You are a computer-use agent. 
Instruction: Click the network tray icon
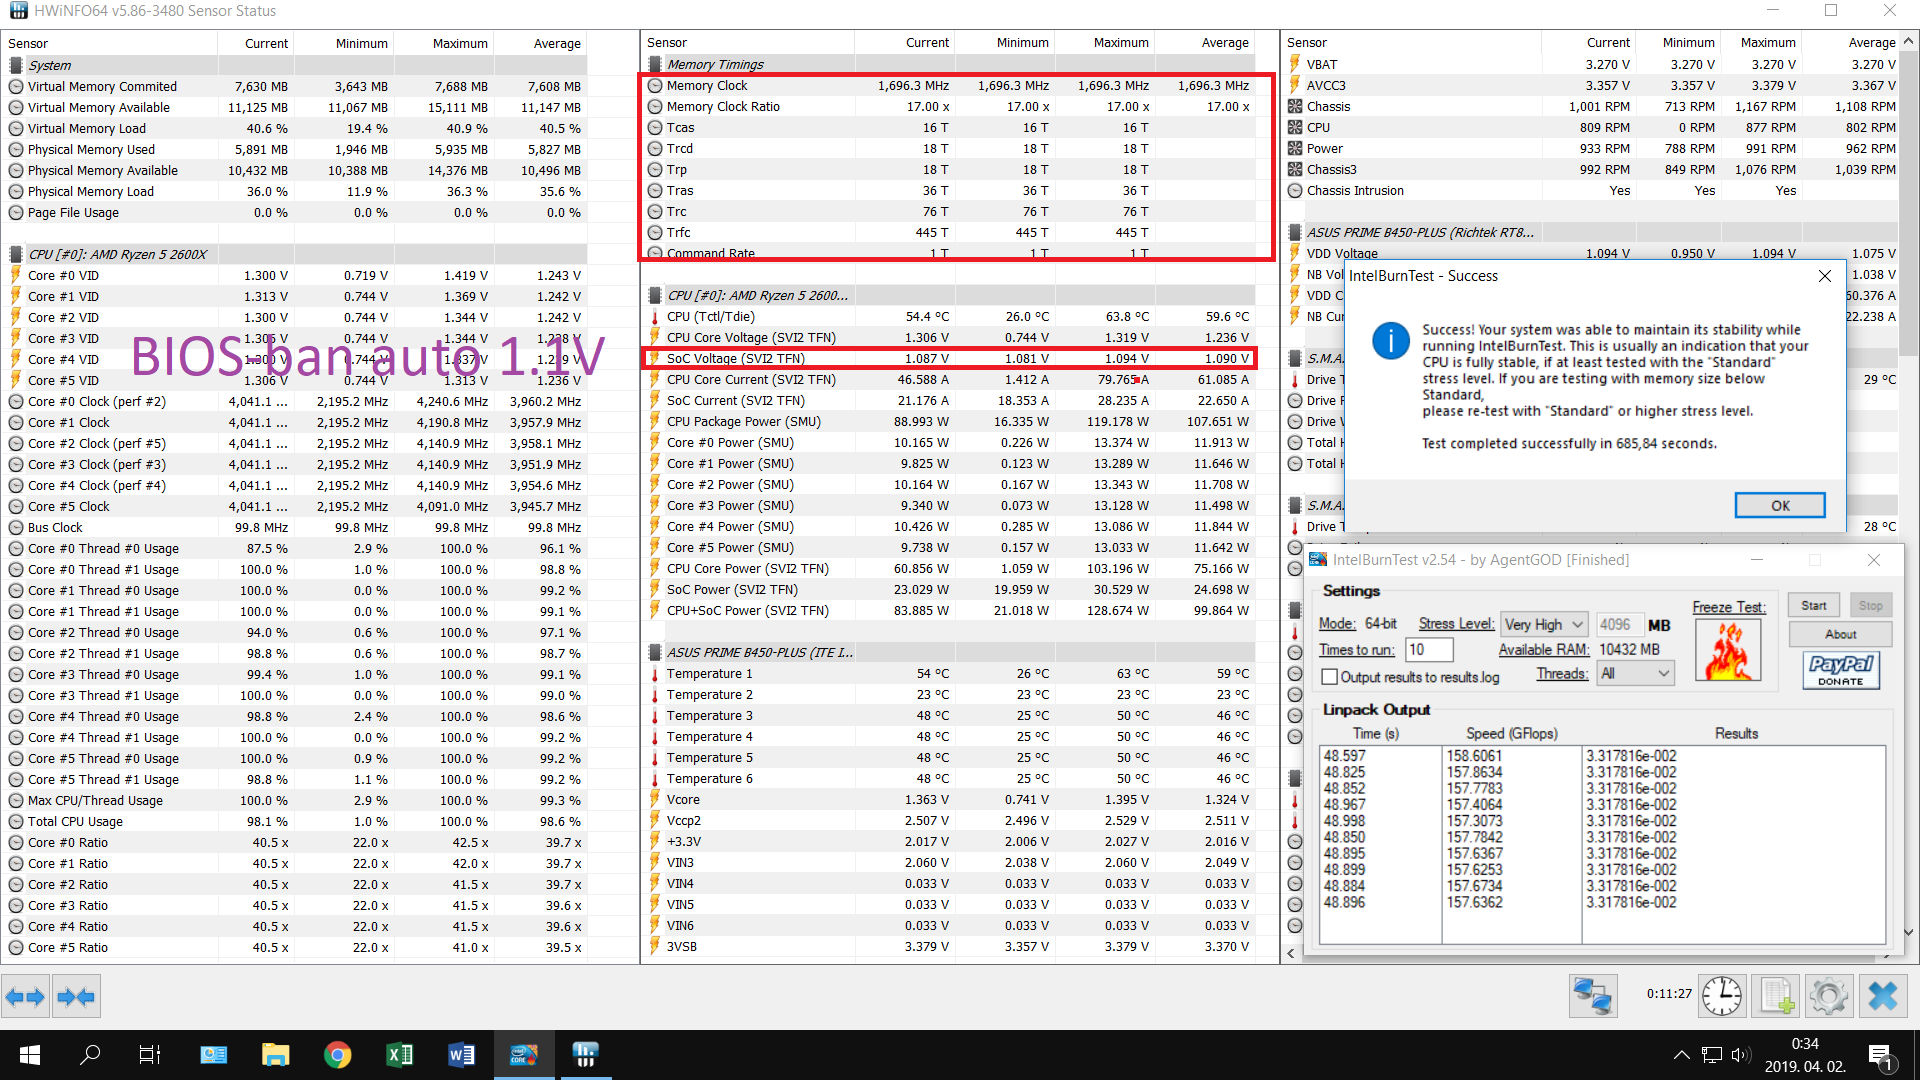pyautogui.click(x=1712, y=1055)
